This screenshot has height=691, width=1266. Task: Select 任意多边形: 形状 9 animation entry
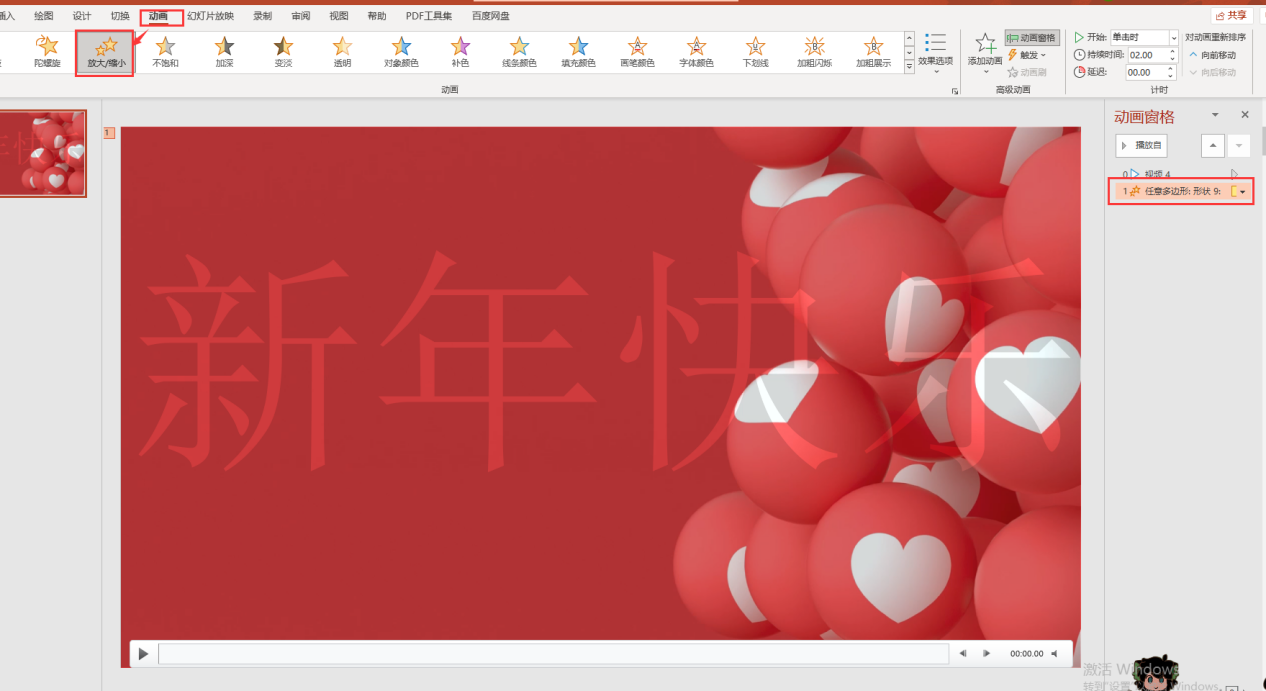pos(1181,191)
